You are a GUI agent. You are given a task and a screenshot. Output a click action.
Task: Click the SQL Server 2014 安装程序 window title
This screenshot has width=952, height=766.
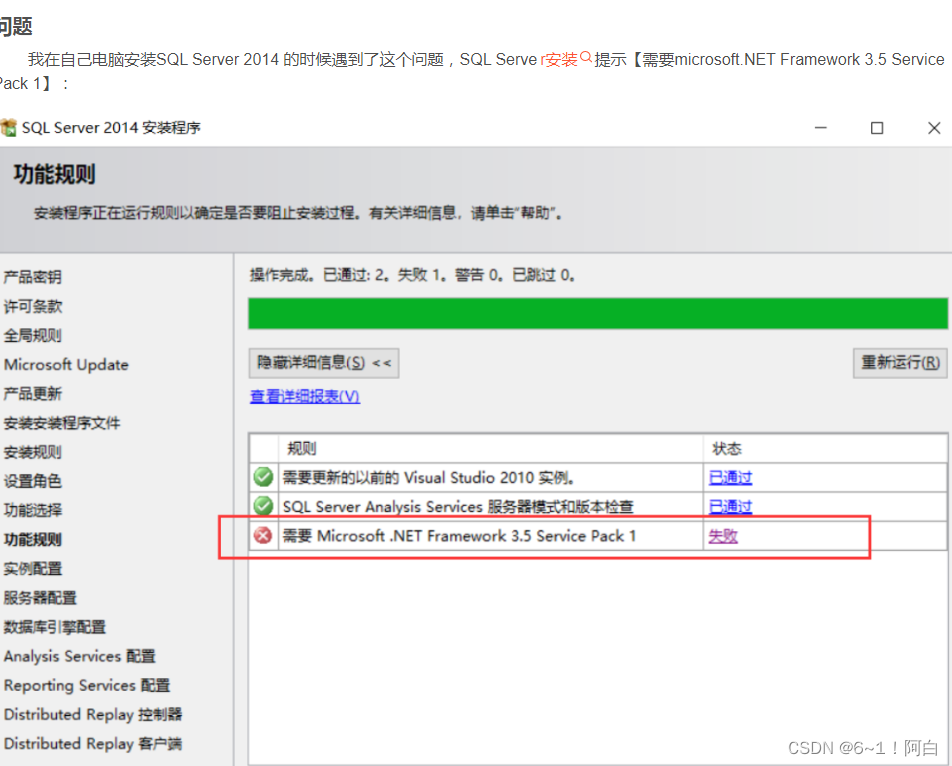click(x=111, y=128)
